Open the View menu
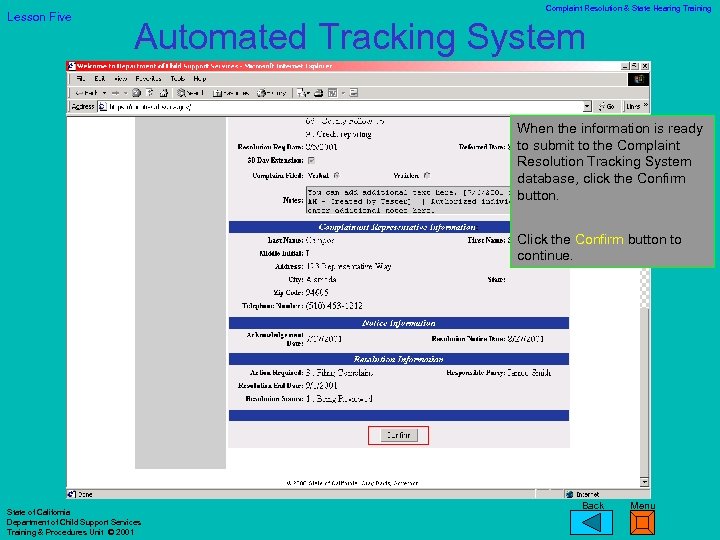 pyautogui.click(x=120, y=79)
